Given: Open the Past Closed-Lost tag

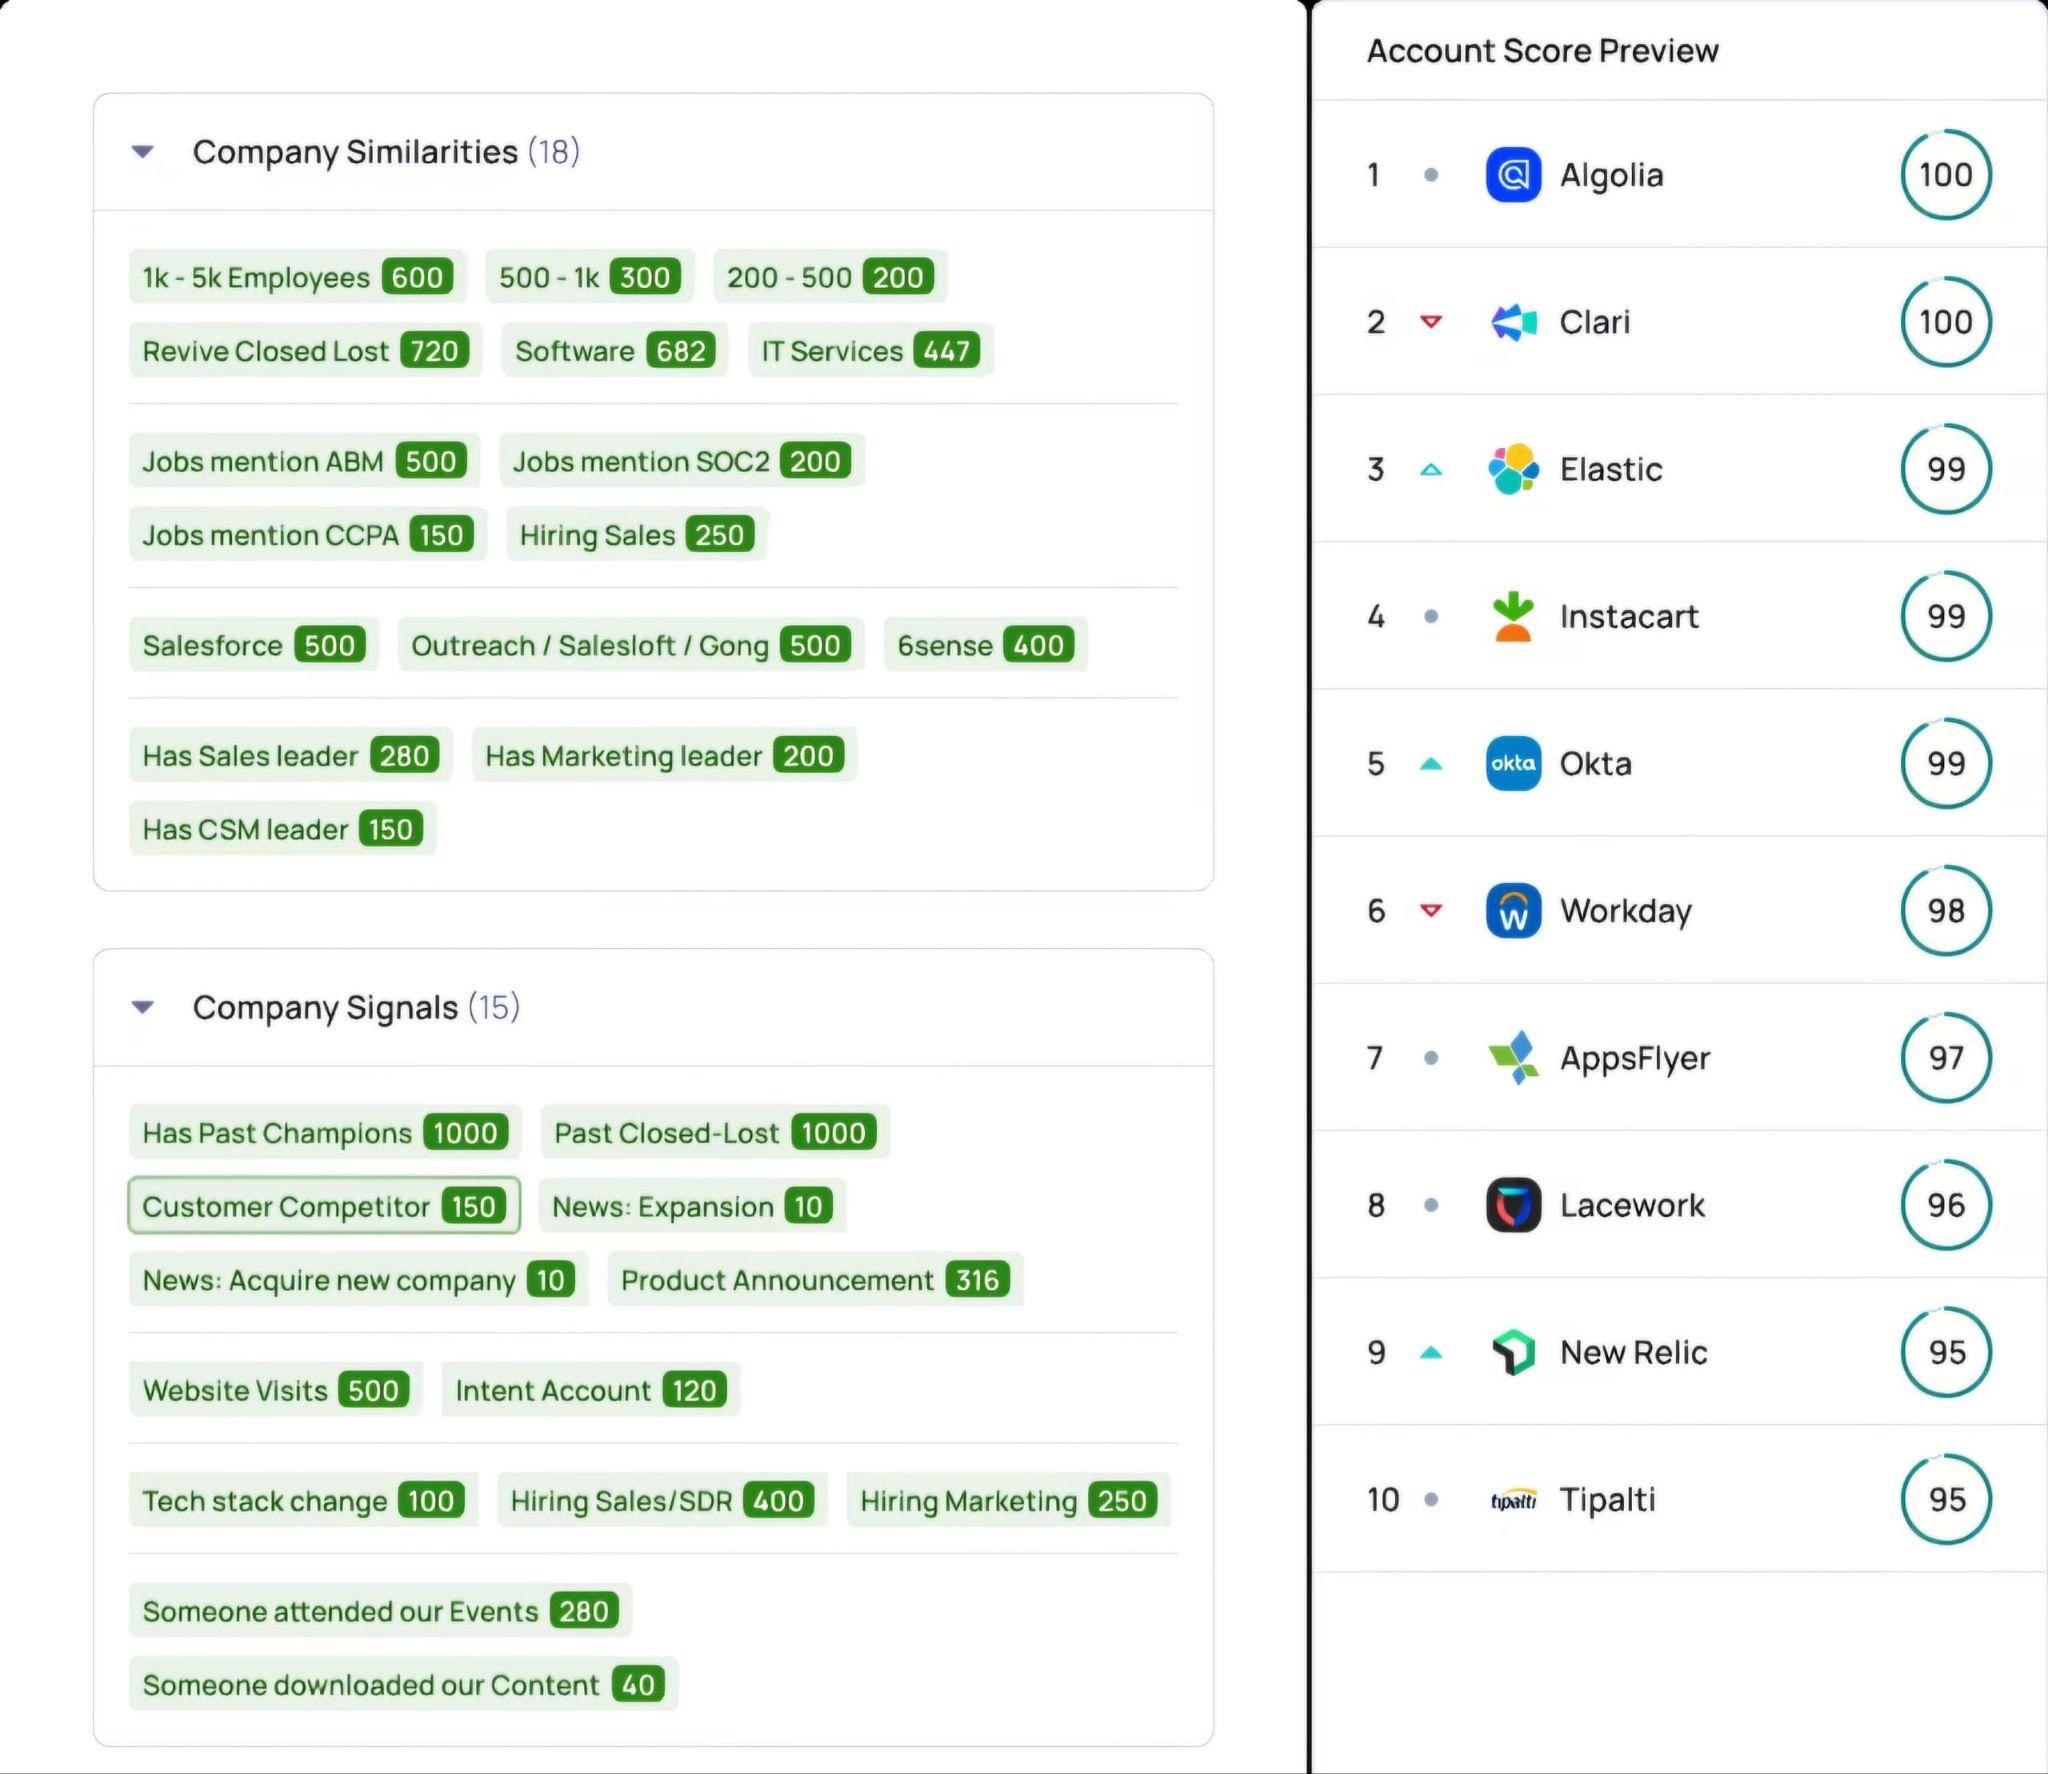Looking at the screenshot, I should [716, 1132].
